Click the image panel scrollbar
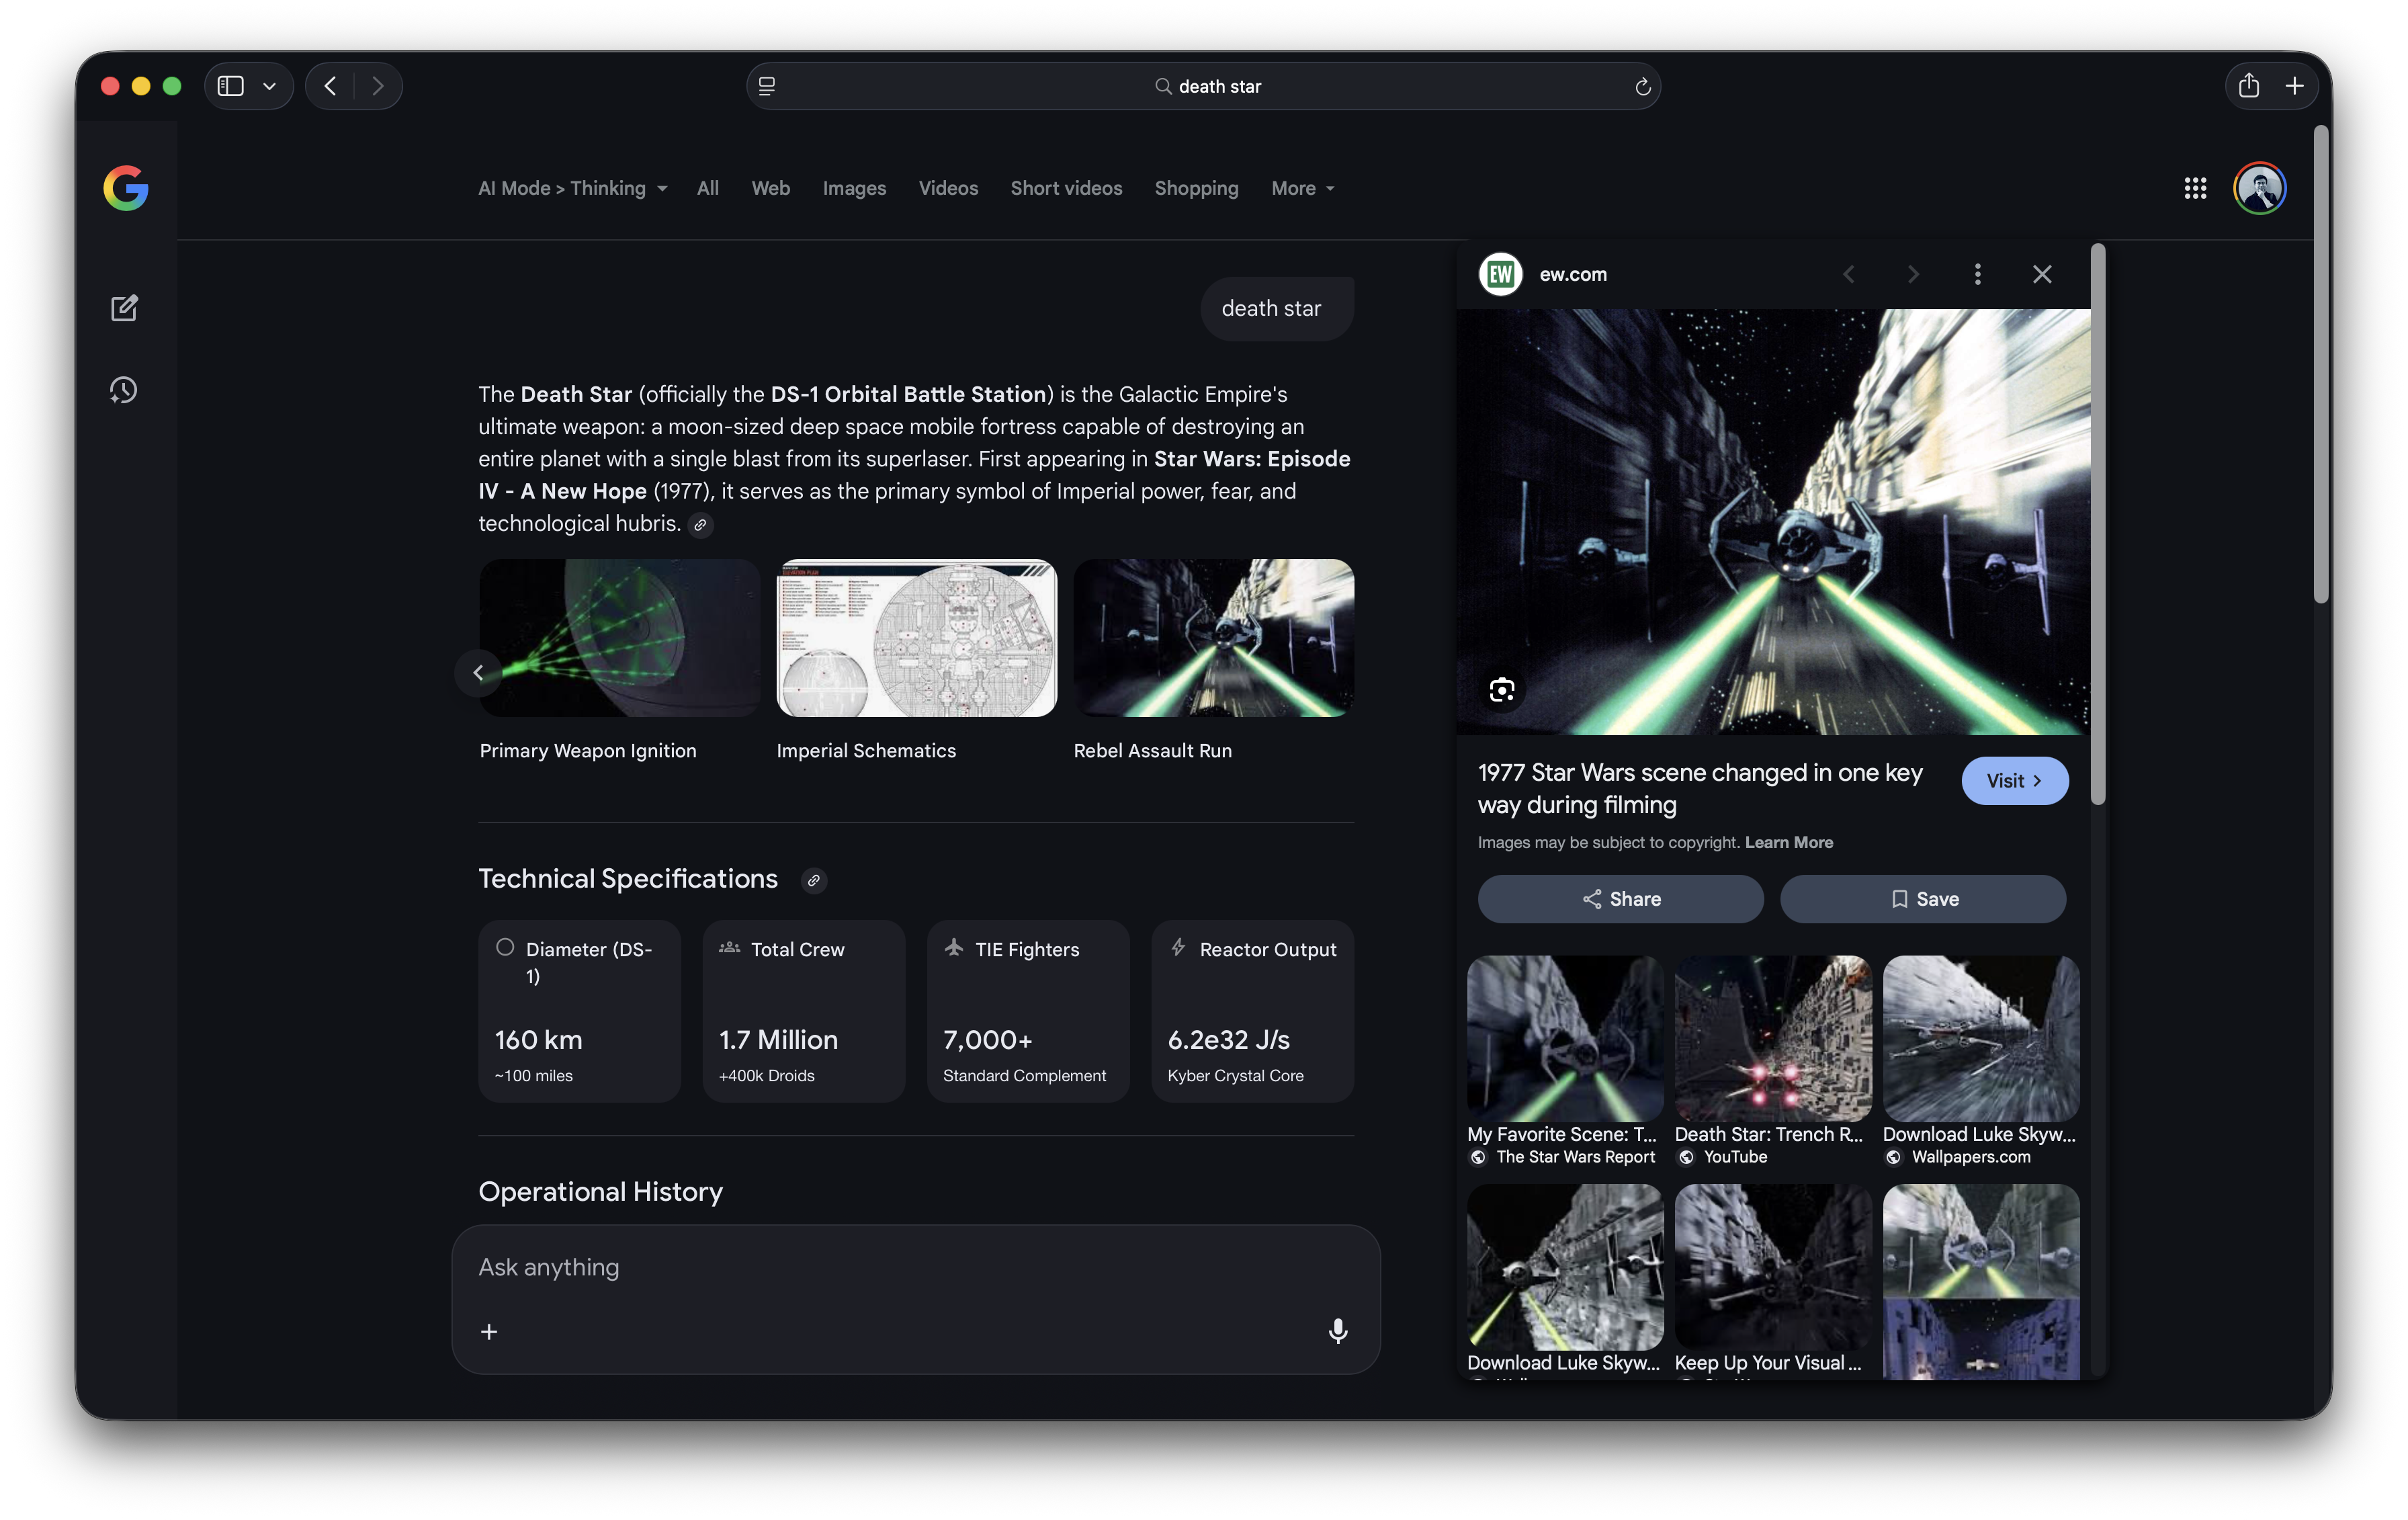This screenshot has height=1520, width=2408. 2098,525
